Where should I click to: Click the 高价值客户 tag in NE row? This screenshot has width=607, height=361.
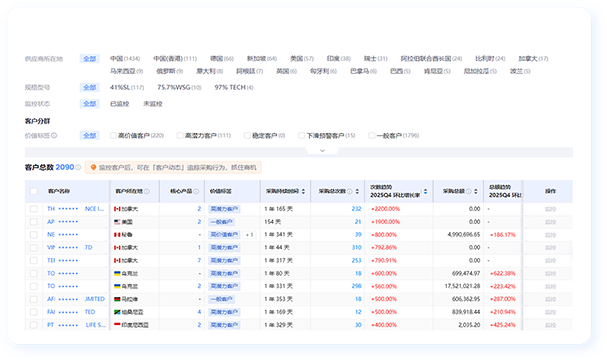(x=224, y=235)
